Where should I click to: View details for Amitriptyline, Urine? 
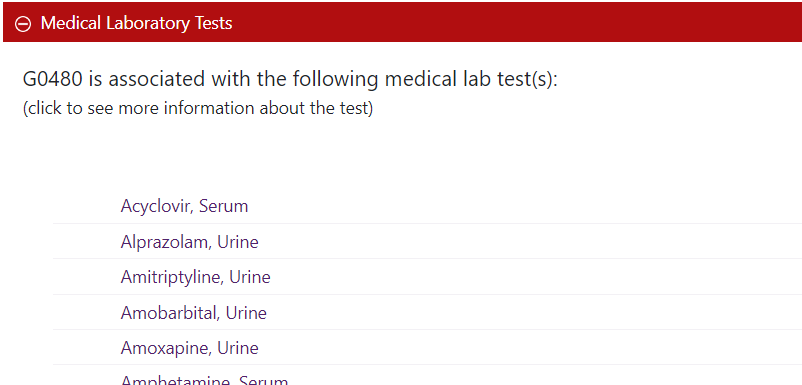(x=195, y=277)
